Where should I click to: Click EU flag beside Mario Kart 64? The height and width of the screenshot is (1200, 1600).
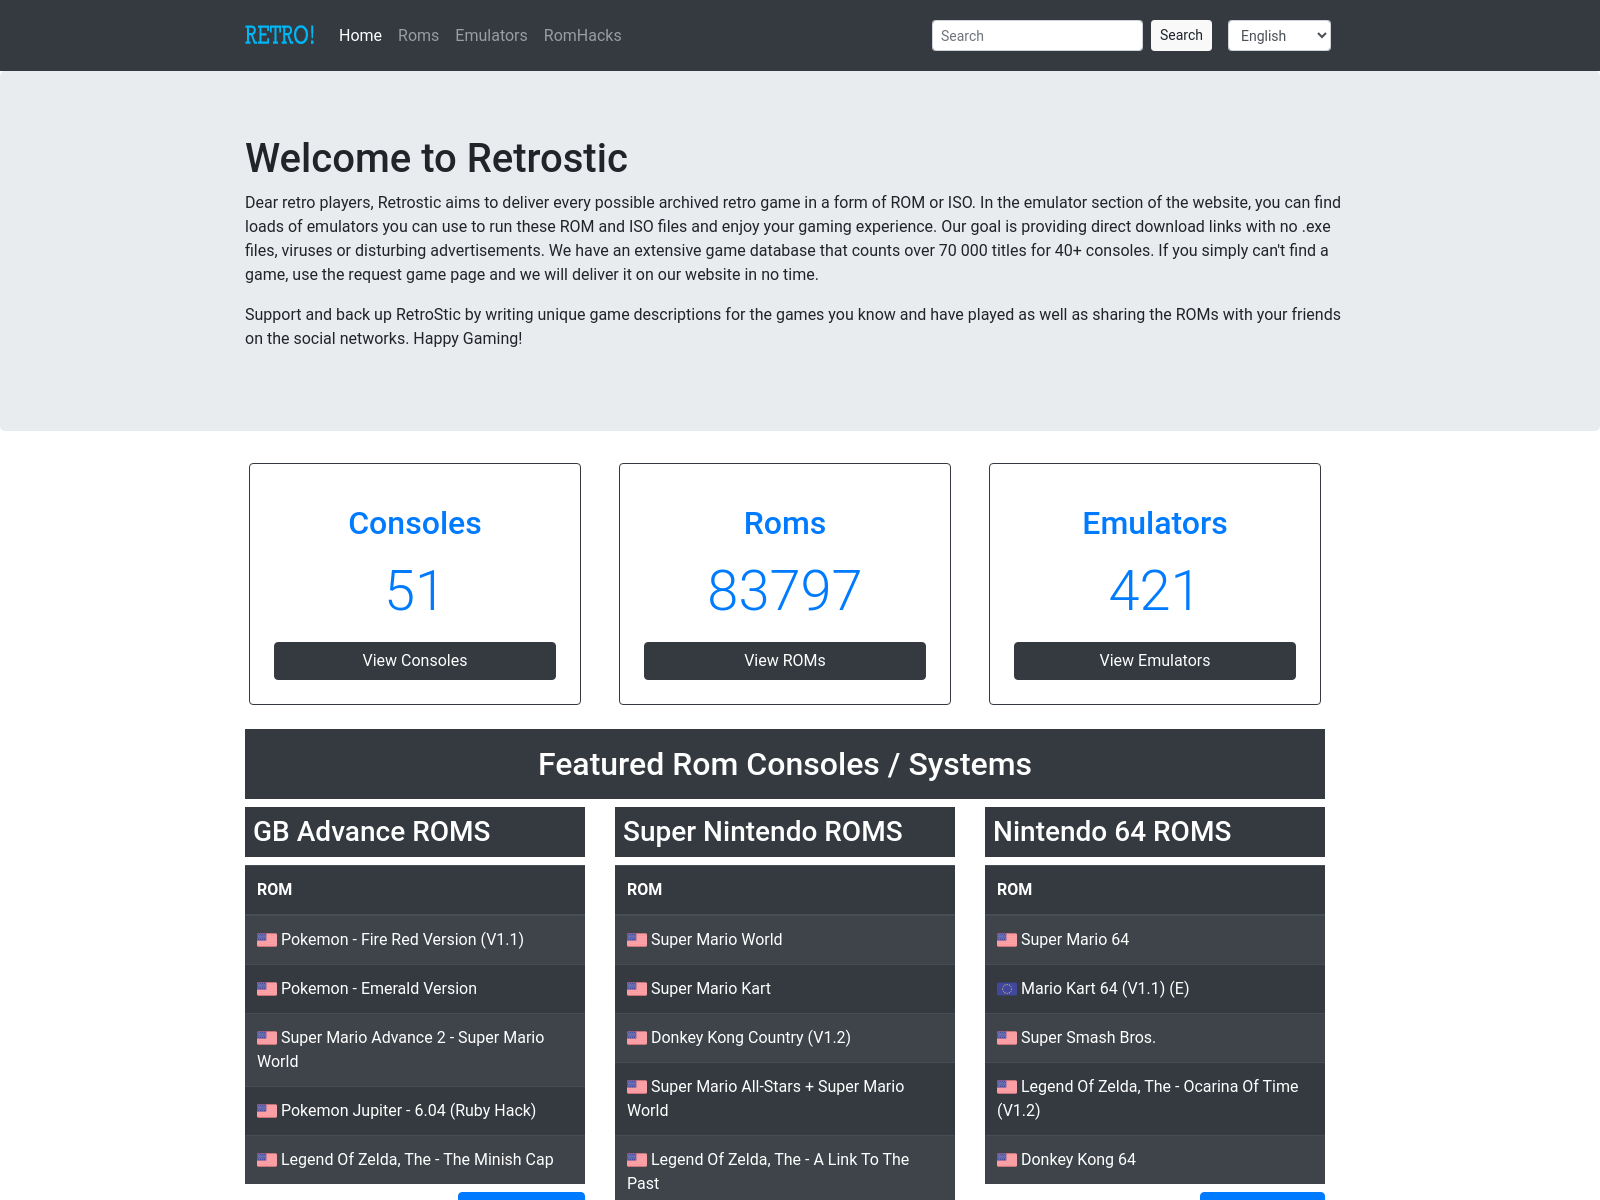click(1007, 989)
